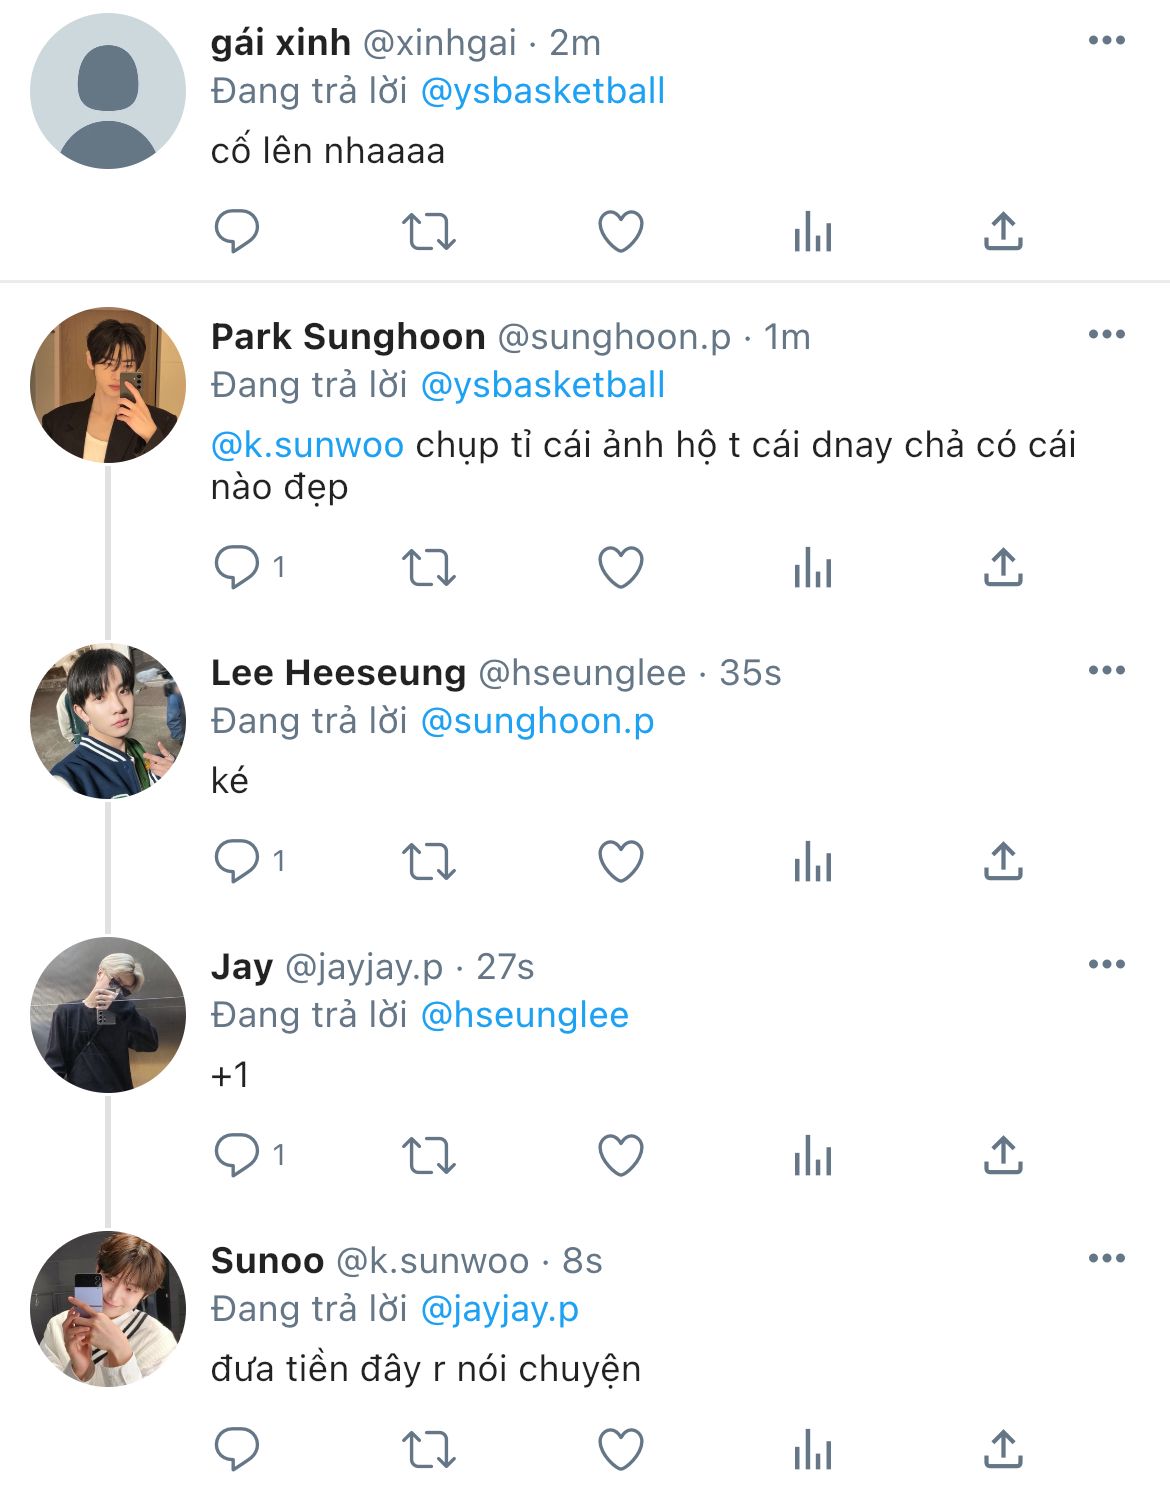Screen dimensions: 1170x1490
Task: Open @ysbasketball link in gái xinh's reply
Action: click(x=543, y=91)
